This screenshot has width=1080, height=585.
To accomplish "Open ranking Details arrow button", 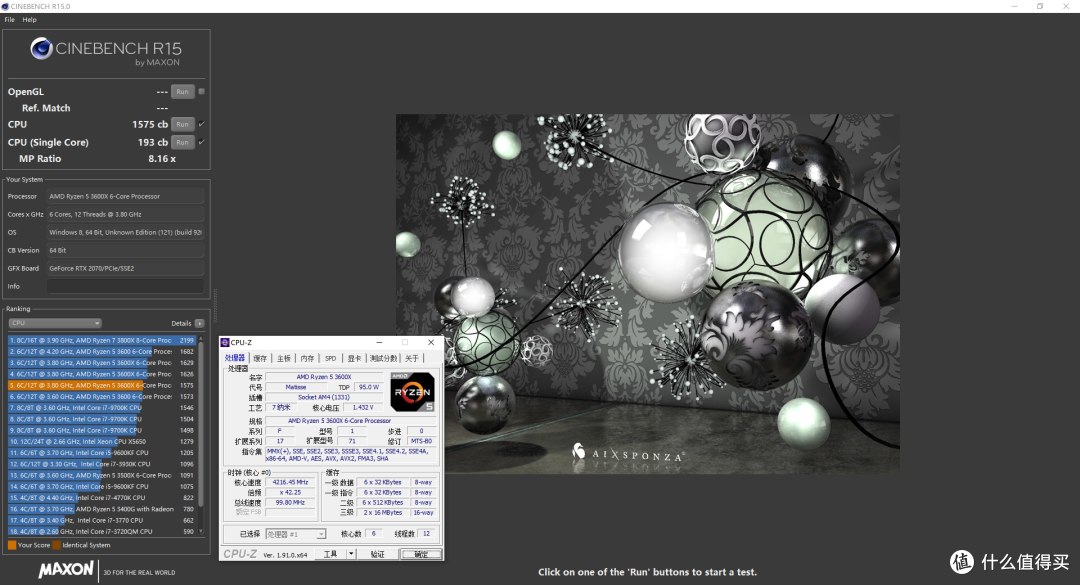I will (x=199, y=323).
